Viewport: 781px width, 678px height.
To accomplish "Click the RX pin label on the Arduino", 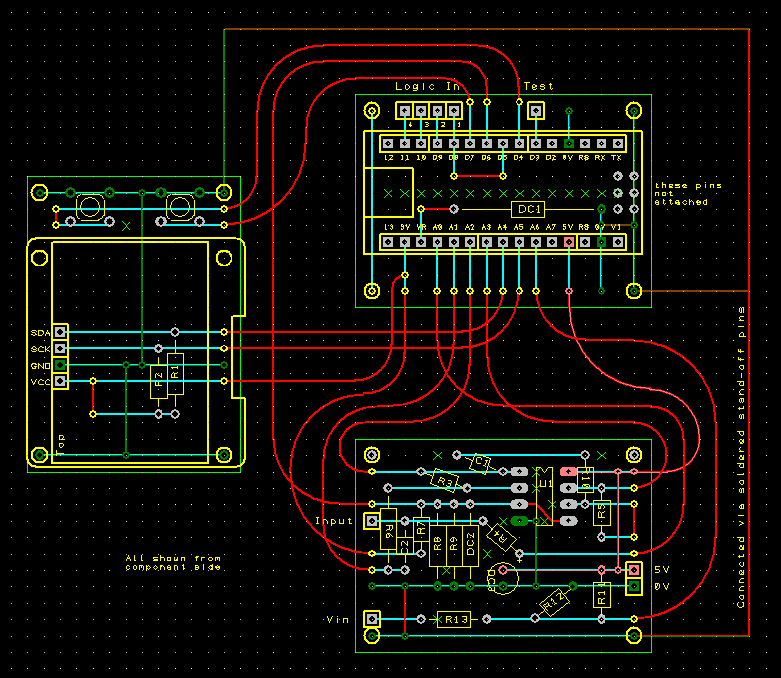I will click(600, 157).
